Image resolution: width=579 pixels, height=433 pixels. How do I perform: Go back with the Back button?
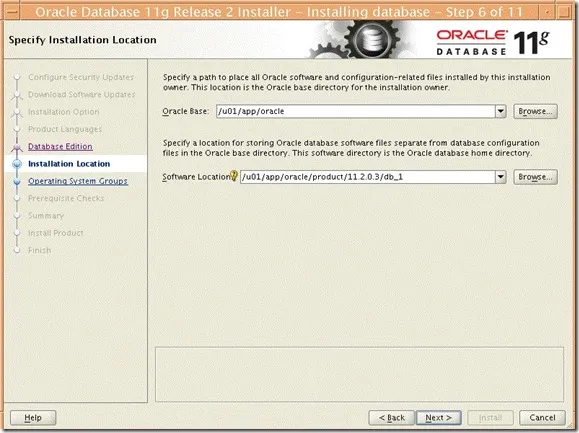391,417
